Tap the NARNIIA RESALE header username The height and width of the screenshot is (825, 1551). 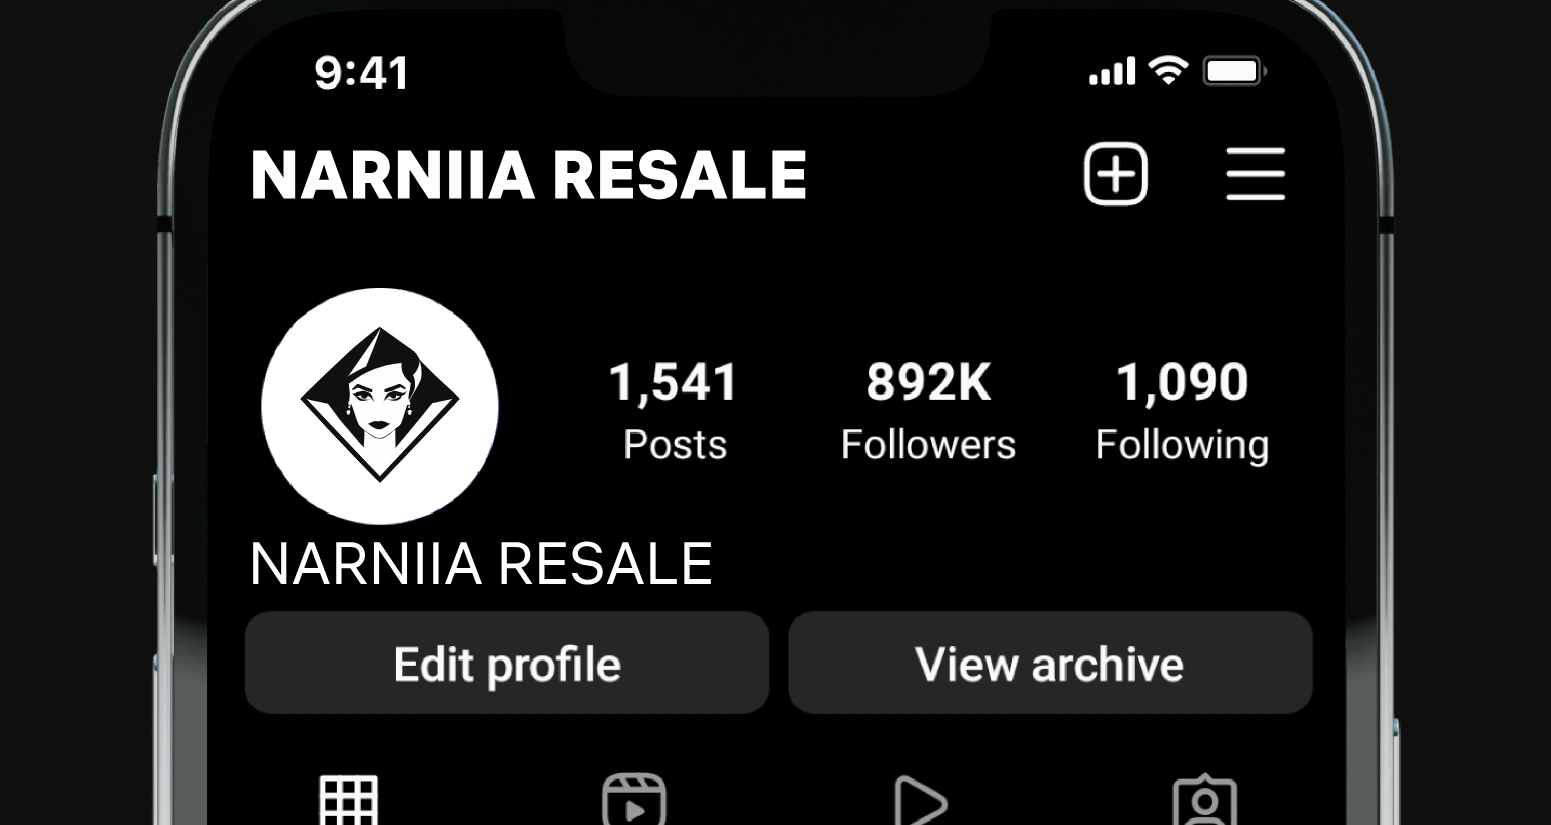coord(529,176)
